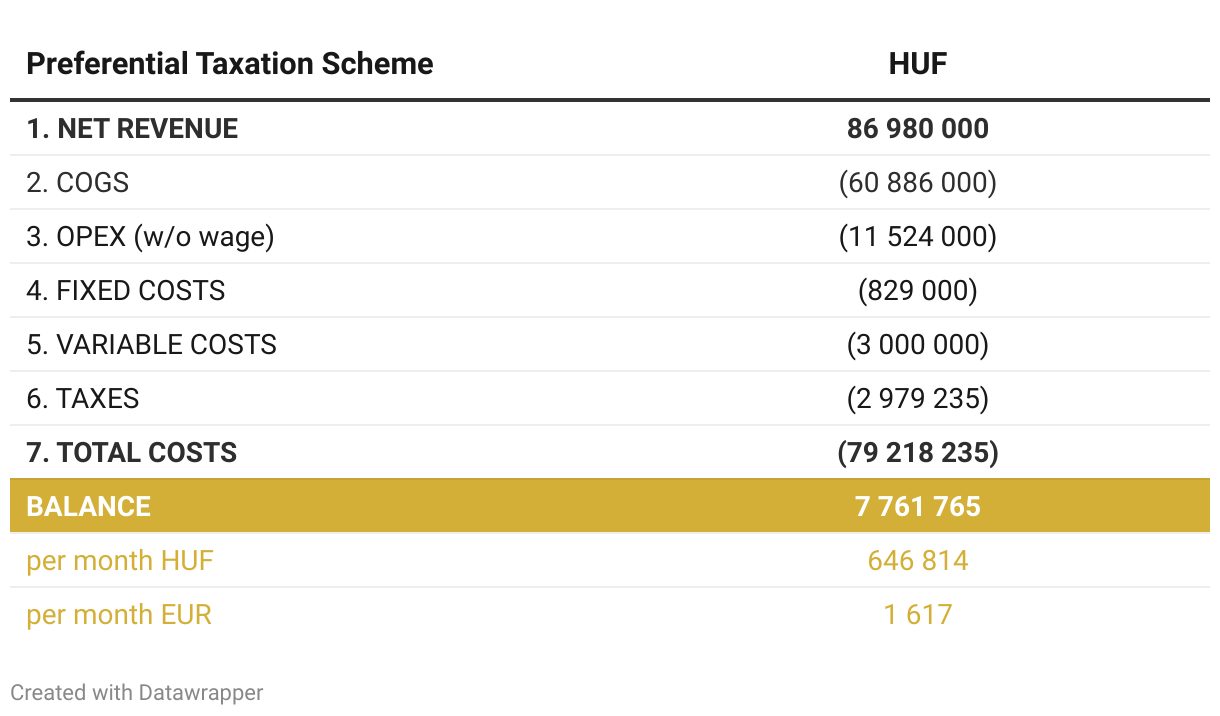Click the HUF column header
This screenshot has width=1220, height=716.
[917, 64]
